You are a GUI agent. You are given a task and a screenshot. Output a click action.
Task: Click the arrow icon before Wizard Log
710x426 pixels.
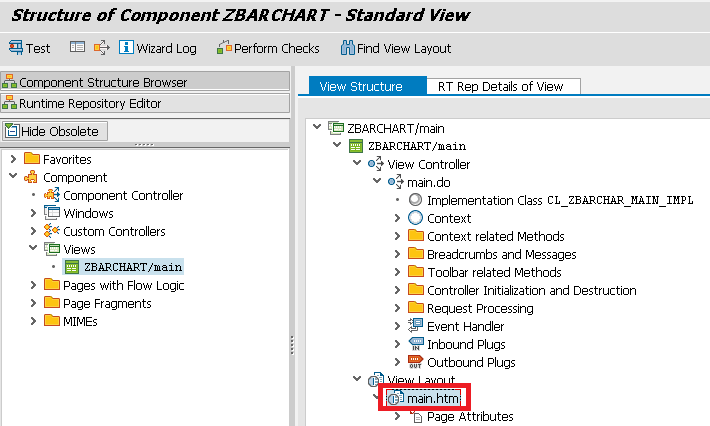pyautogui.click(x=101, y=47)
